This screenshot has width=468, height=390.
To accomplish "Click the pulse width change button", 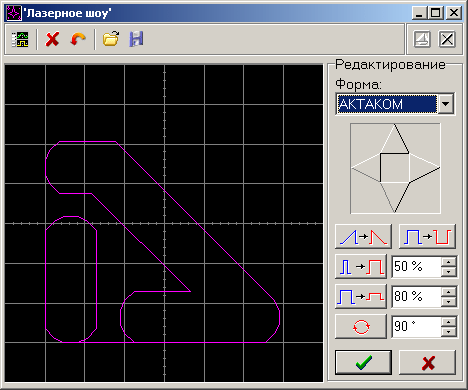I will [361, 267].
